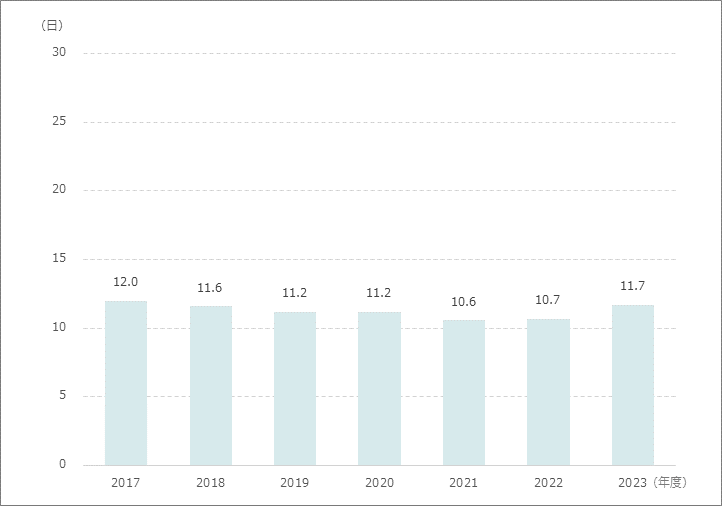Click the 2017 x-axis label
The image size is (722, 506).
(x=126, y=483)
